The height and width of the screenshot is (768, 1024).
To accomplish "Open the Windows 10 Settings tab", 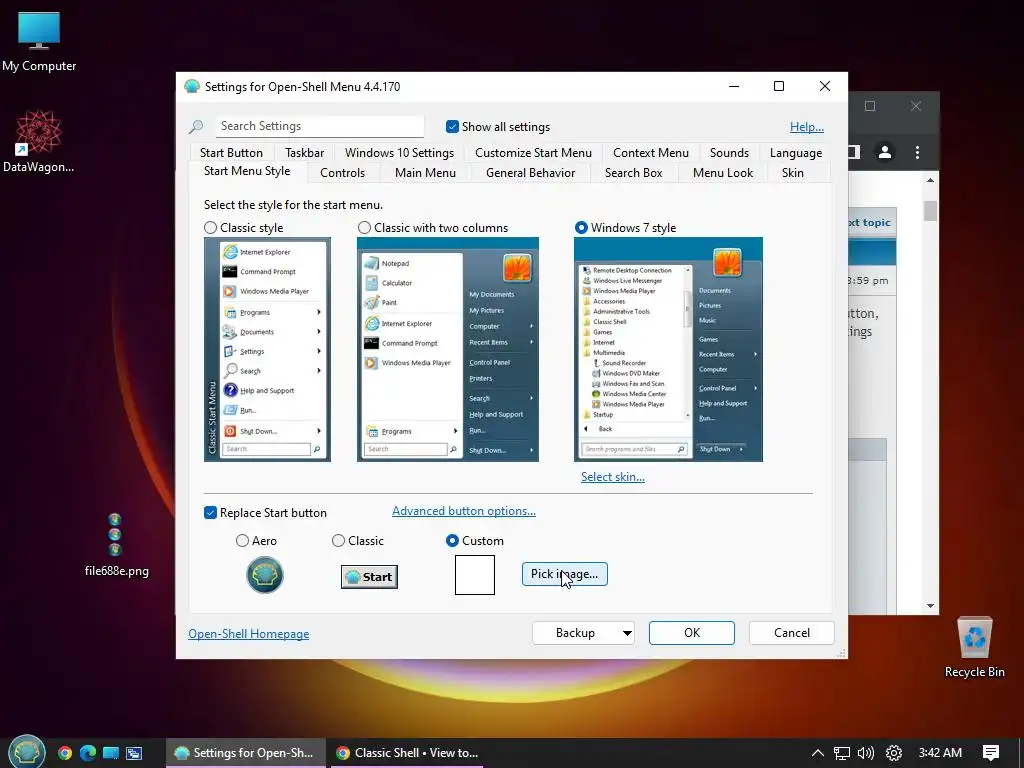I will (399, 153).
